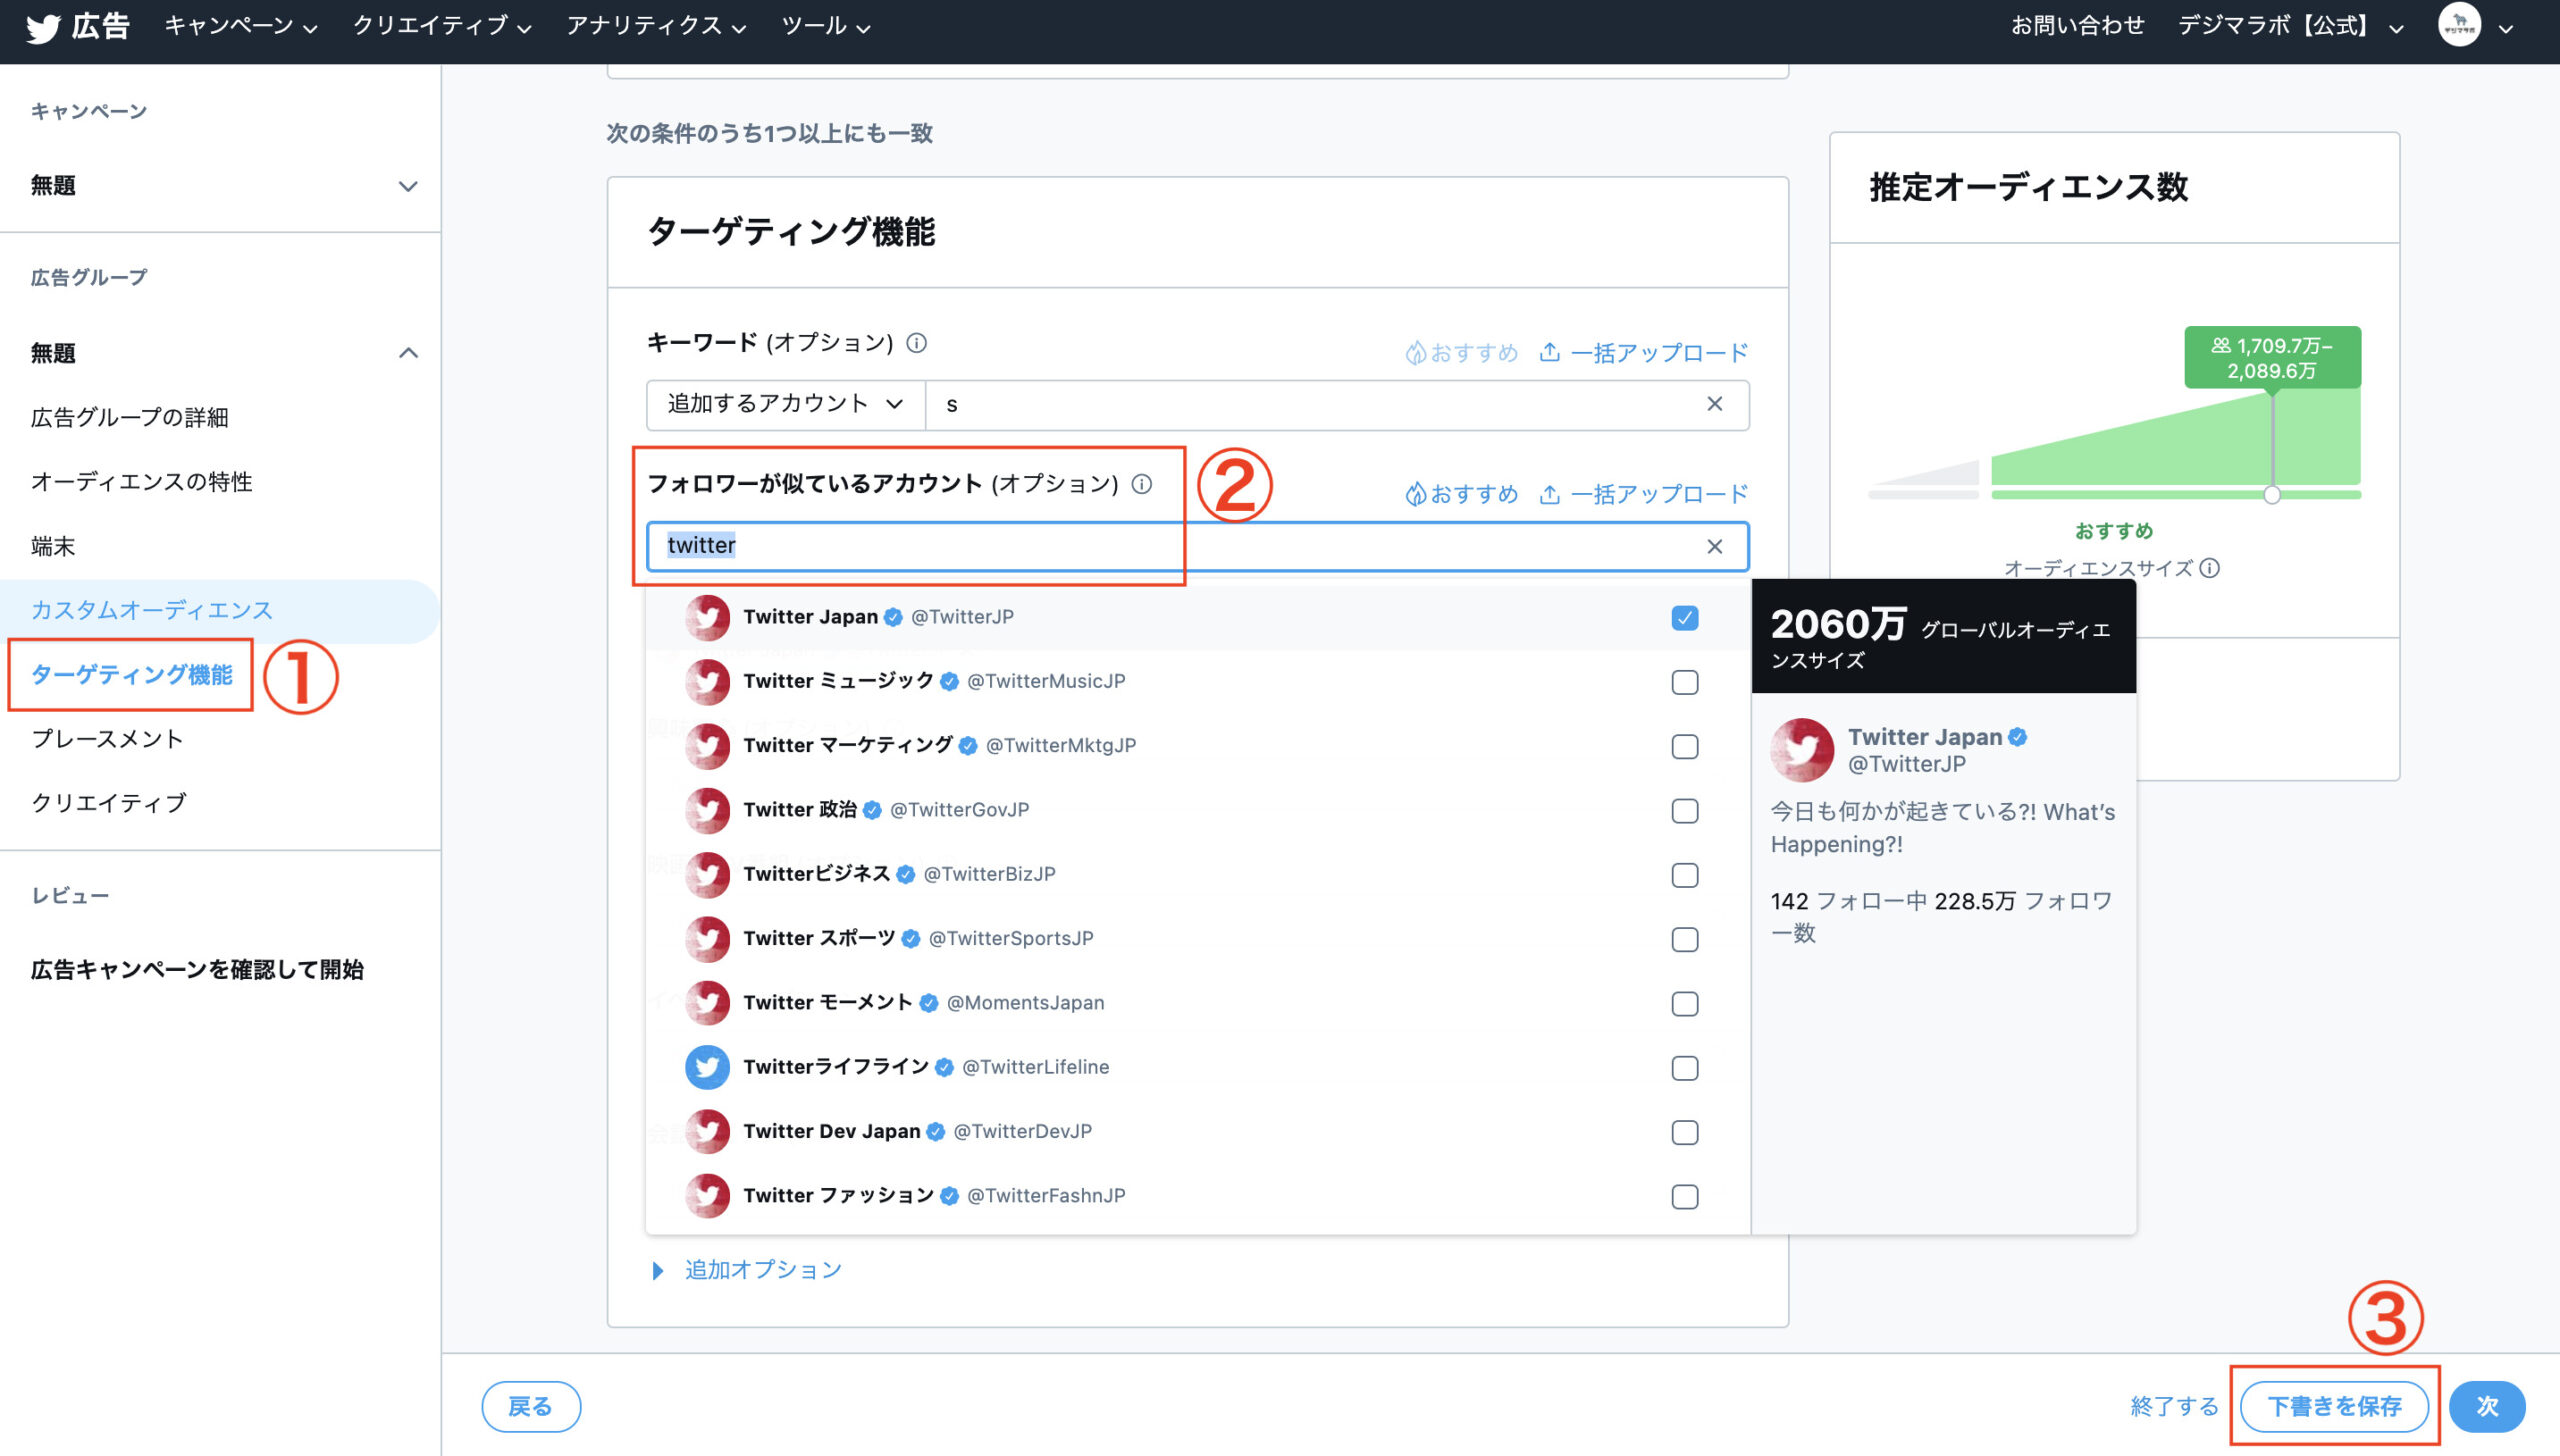Screen dimensions: 2560x1456
Task: Click info icon beside フォロワーが似ているアカウント
Action: (1142, 484)
